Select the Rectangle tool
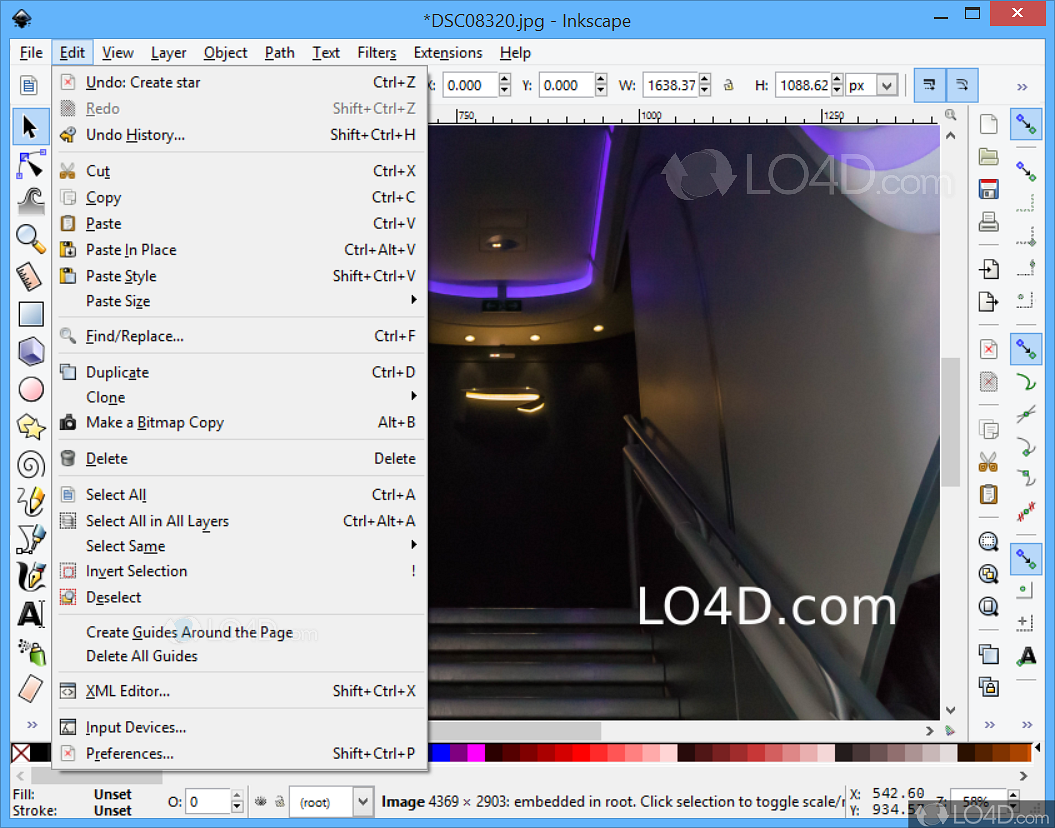The image size is (1055, 828). pyautogui.click(x=30, y=314)
